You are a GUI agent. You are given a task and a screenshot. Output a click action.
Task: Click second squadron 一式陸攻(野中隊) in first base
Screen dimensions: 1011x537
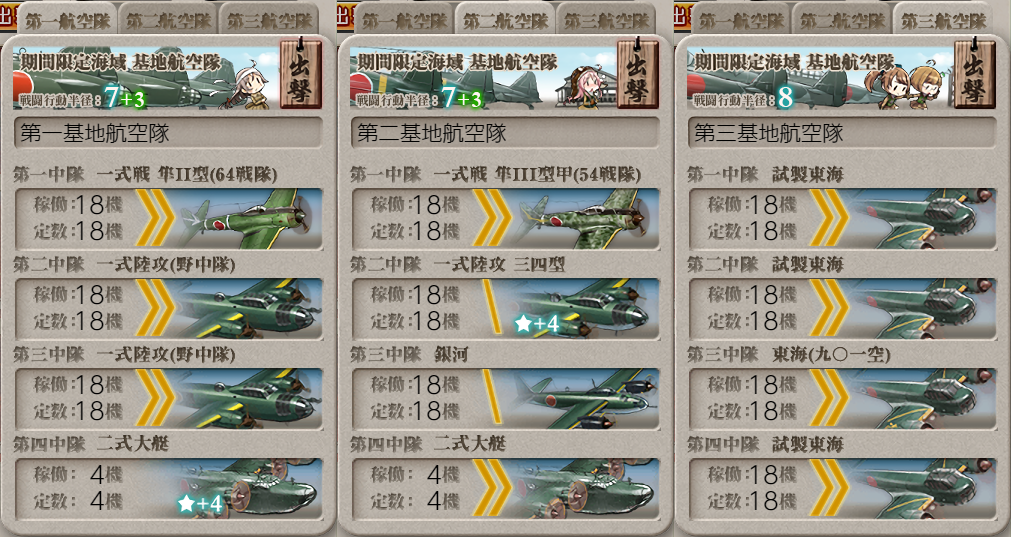point(168,309)
